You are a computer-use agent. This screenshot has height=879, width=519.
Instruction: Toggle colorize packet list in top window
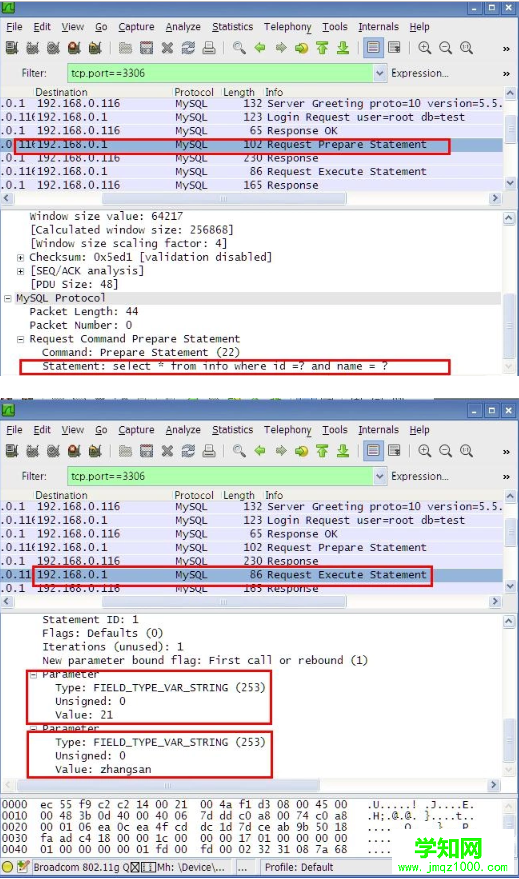[373, 48]
